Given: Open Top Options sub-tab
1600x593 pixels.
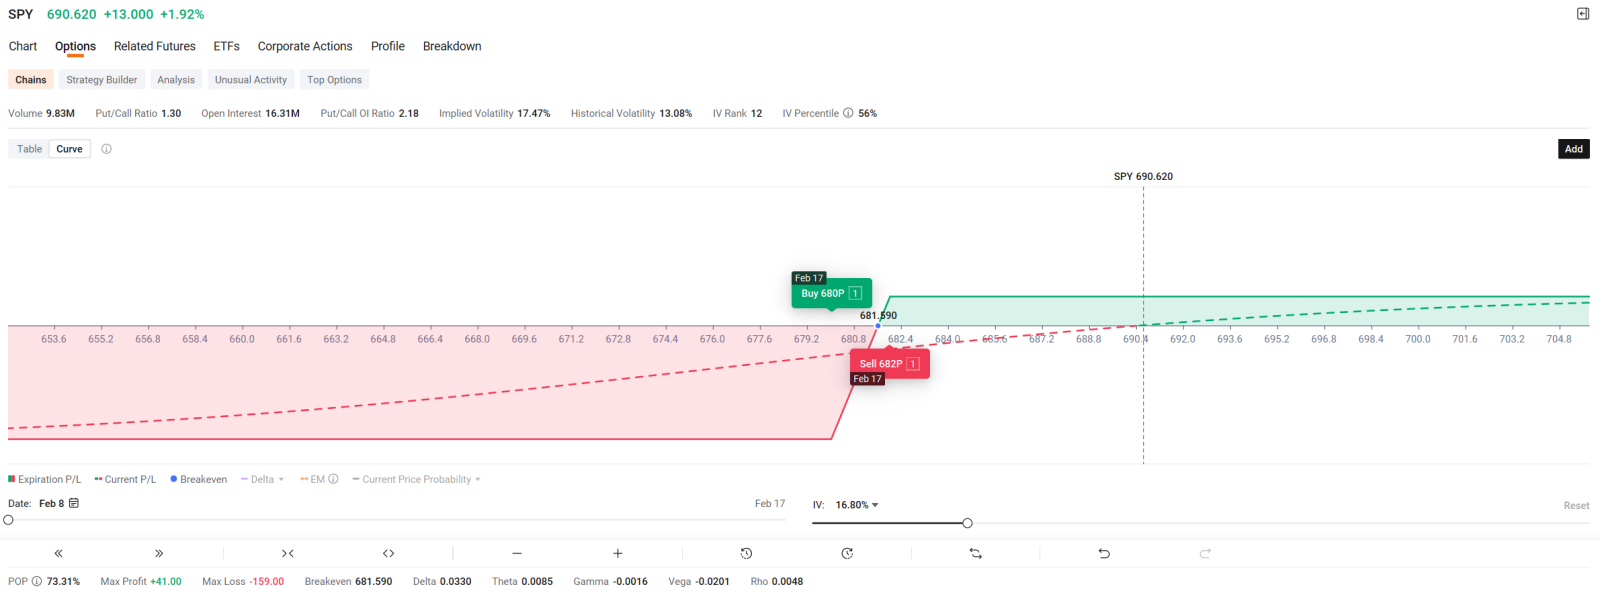Looking at the screenshot, I should (334, 80).
